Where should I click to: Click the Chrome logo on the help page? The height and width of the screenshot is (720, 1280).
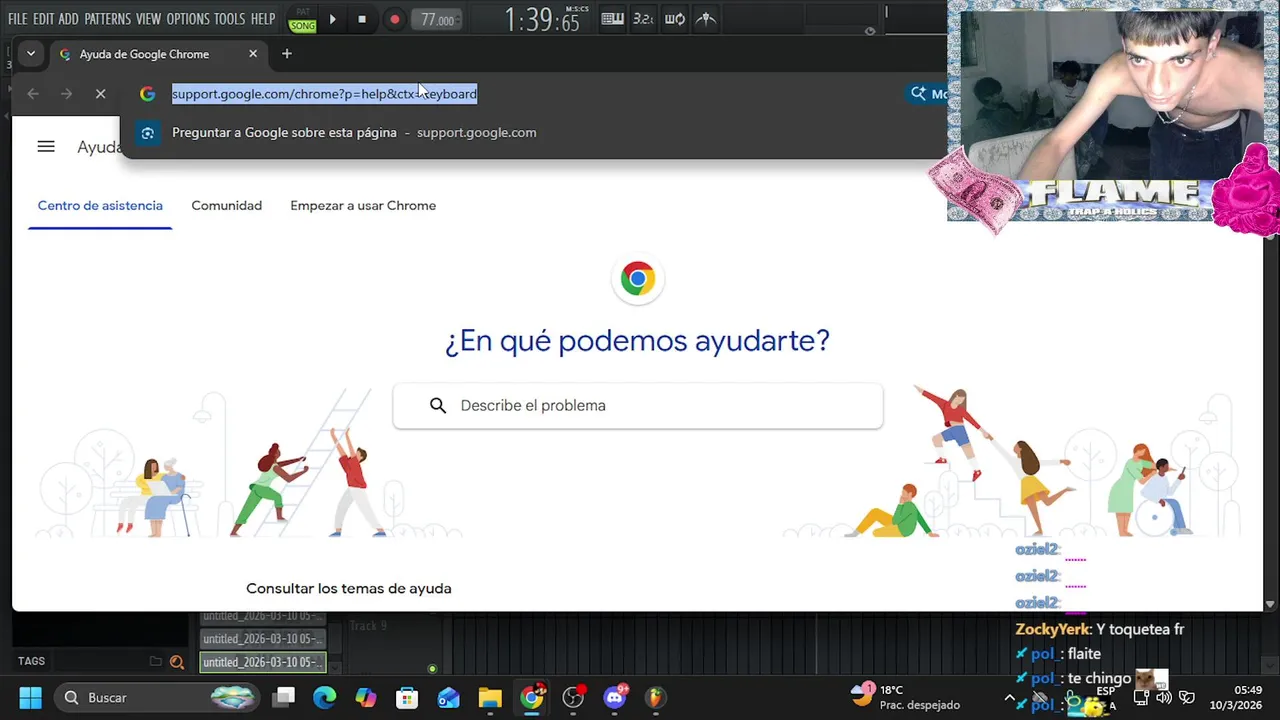point(638,278)
